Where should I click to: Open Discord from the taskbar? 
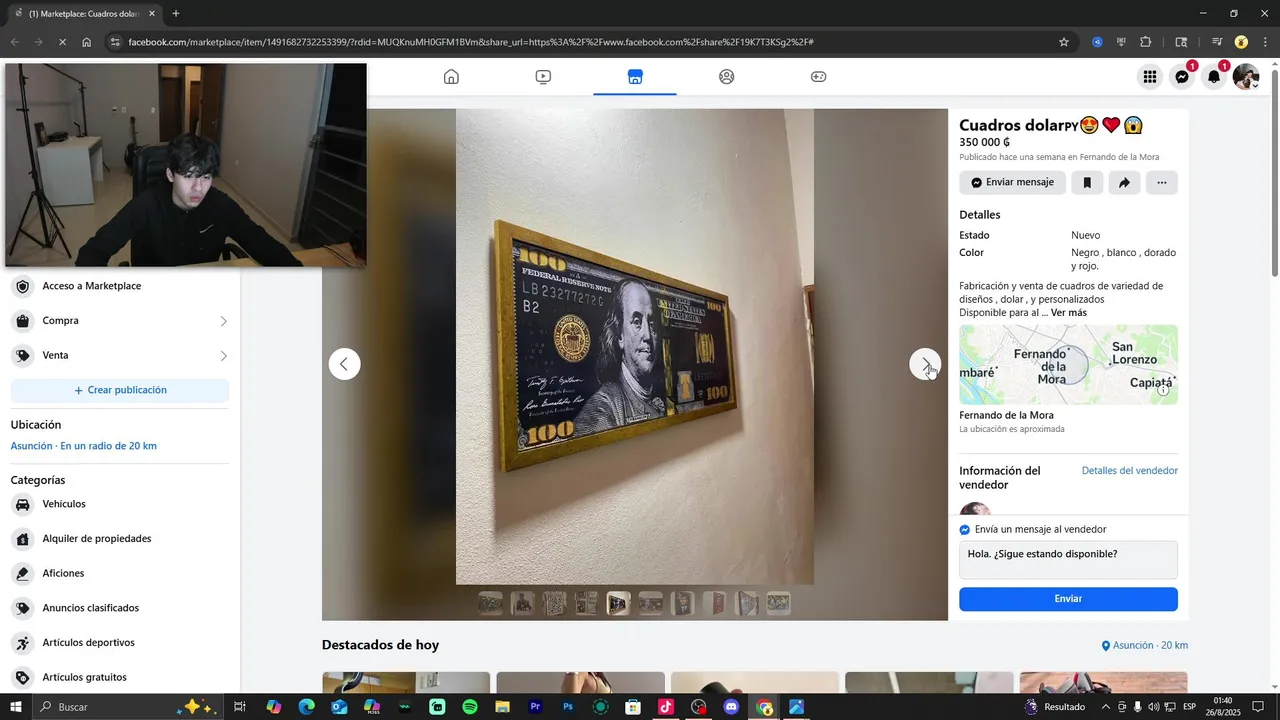[x=731, y=707]
